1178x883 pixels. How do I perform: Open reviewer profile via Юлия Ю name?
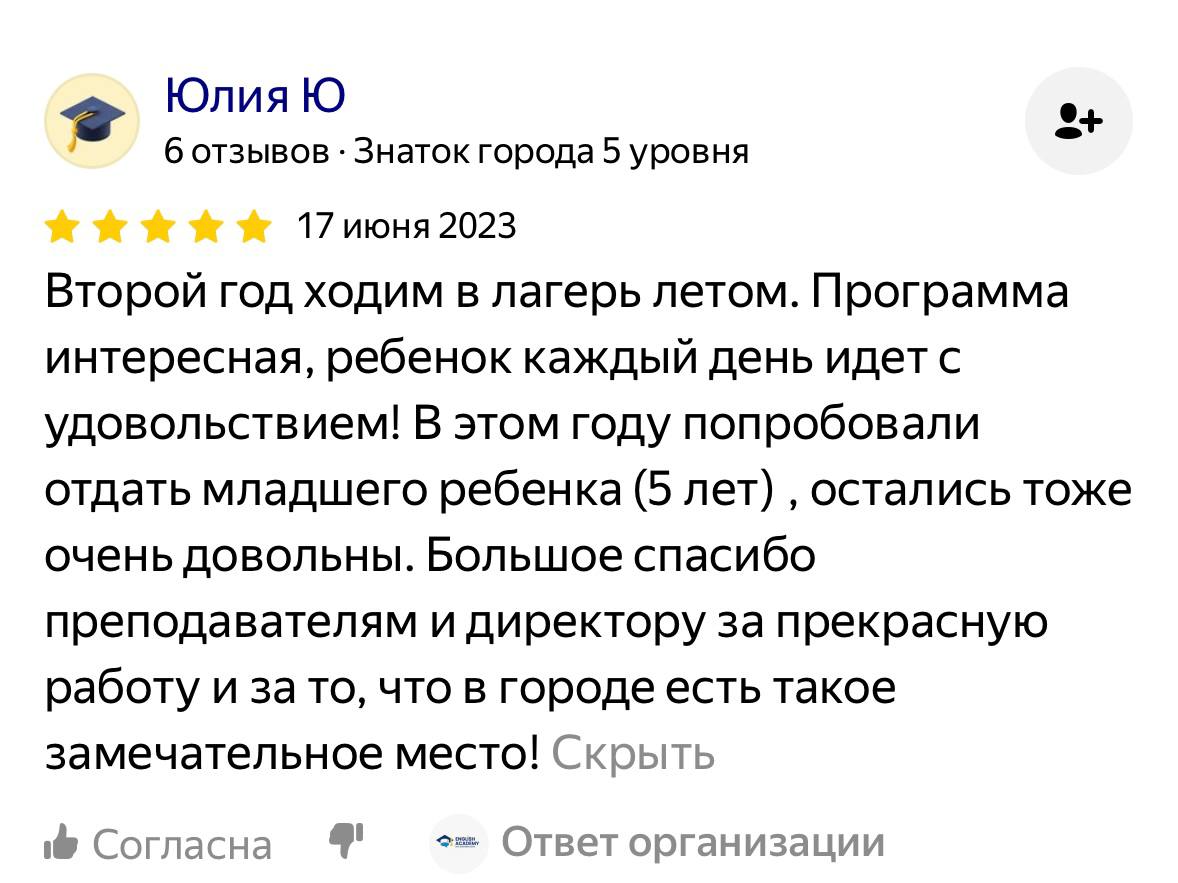pyautogui.click(x=254, y=95)
